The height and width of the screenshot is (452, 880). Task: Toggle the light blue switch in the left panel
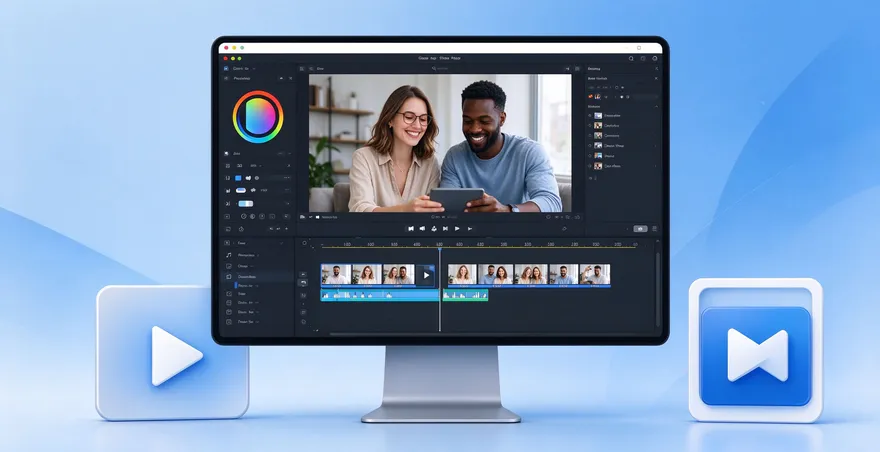[246, 203]
